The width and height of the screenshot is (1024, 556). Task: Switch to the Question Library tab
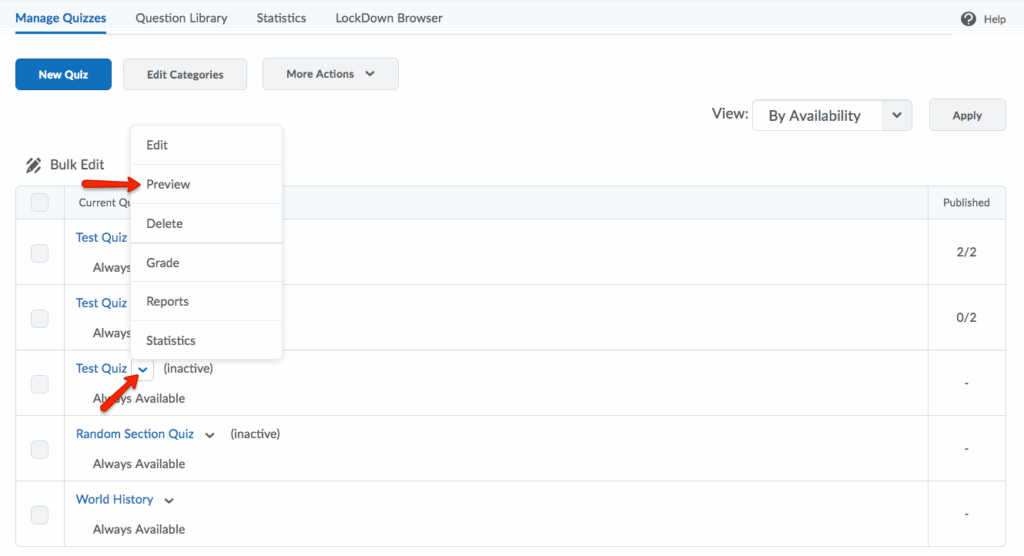pyautogui.click(x=181, y=18)
